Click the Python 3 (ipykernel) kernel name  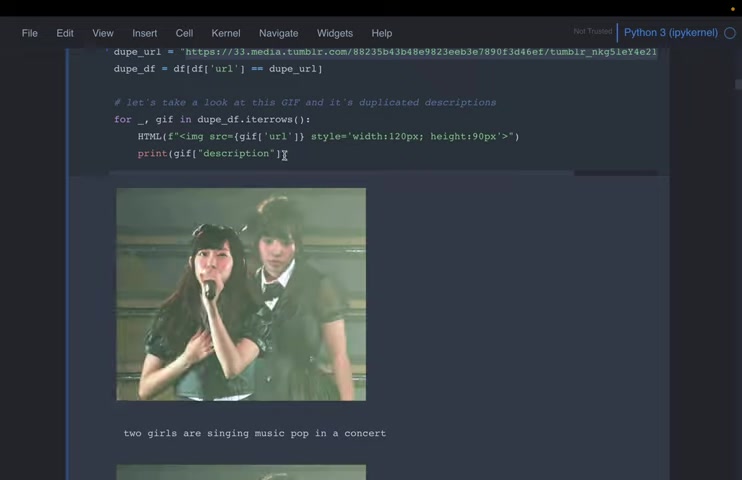[x=671, y=33]
